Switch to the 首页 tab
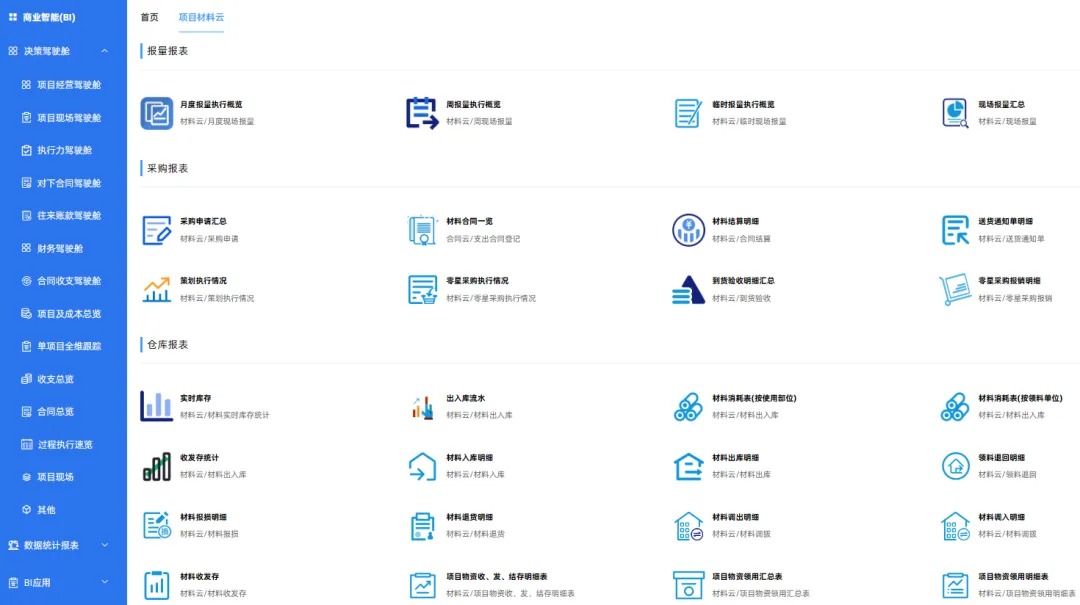Screen dimensions: 1080x605 (x=150, y=17)
